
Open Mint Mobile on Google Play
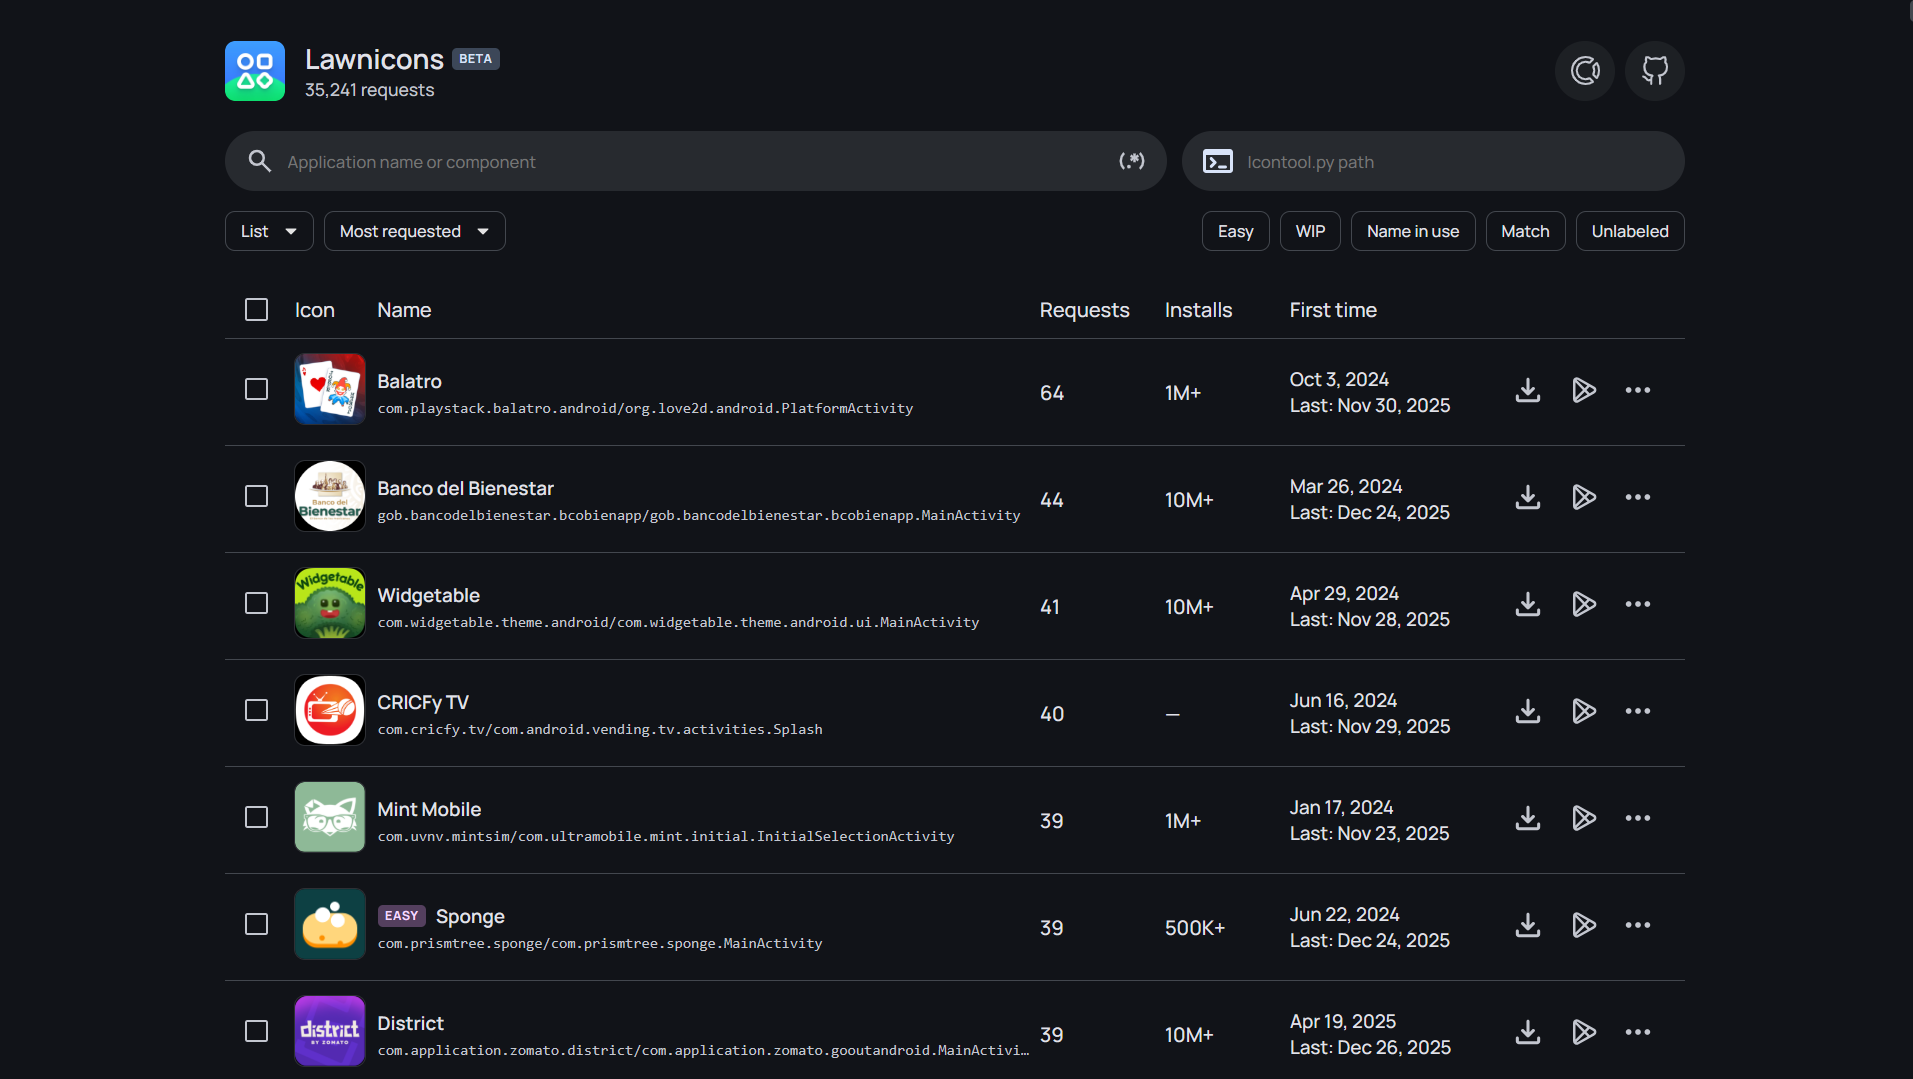(1584, 818)
